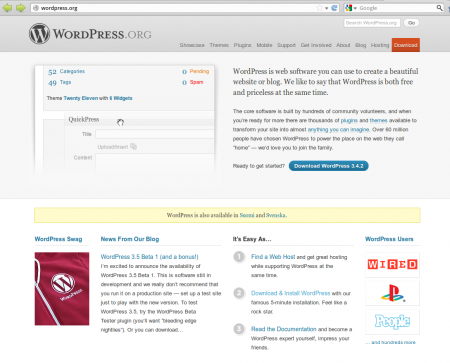Open the Mobile menu item
450x363 pixels.
[264, 45]
